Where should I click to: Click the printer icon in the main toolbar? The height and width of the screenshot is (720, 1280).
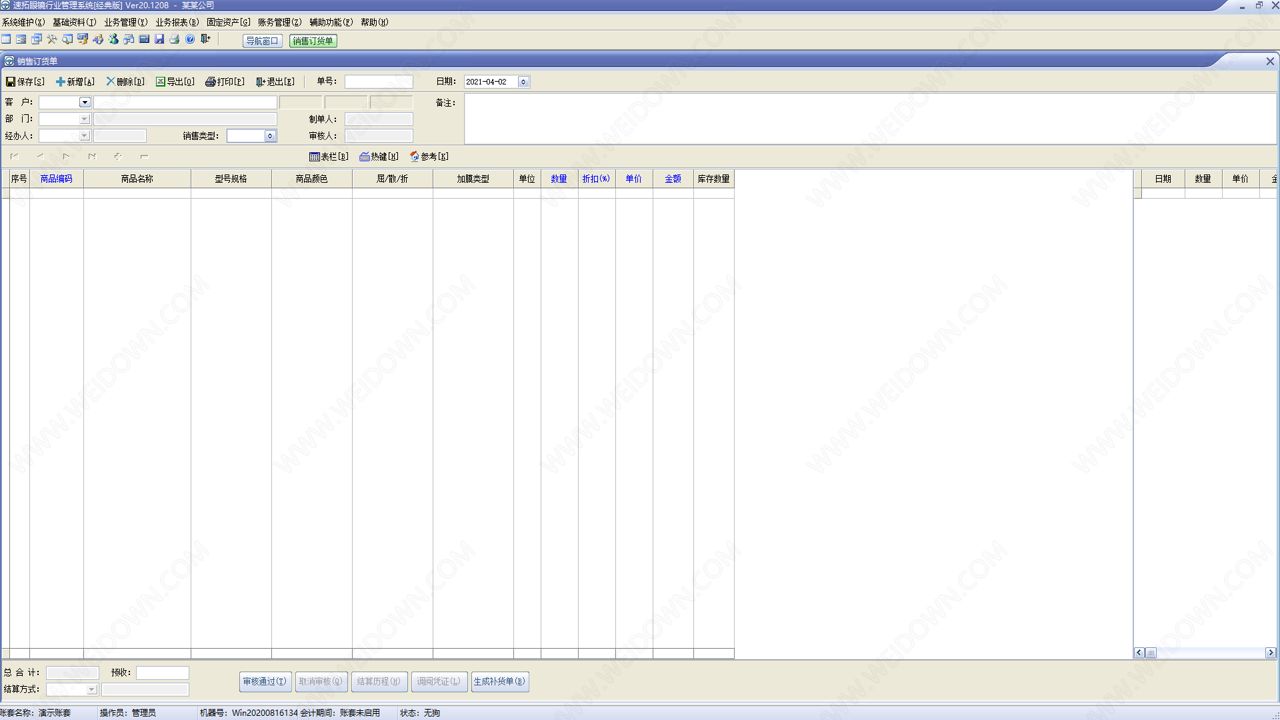[x=174, y=39]
